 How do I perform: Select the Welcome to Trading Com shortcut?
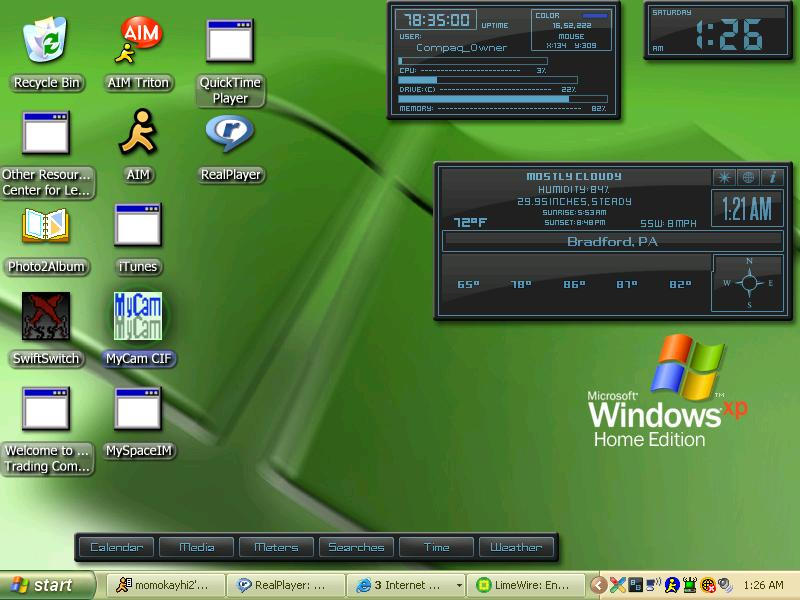point(46,408)
